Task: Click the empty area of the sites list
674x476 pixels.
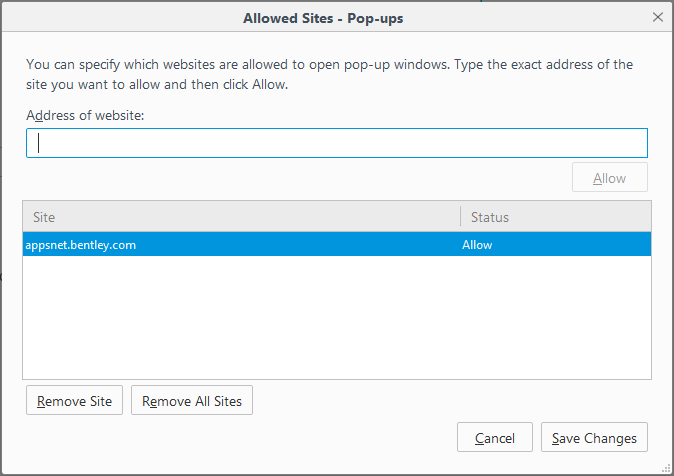Action: [x=337, y=317]
